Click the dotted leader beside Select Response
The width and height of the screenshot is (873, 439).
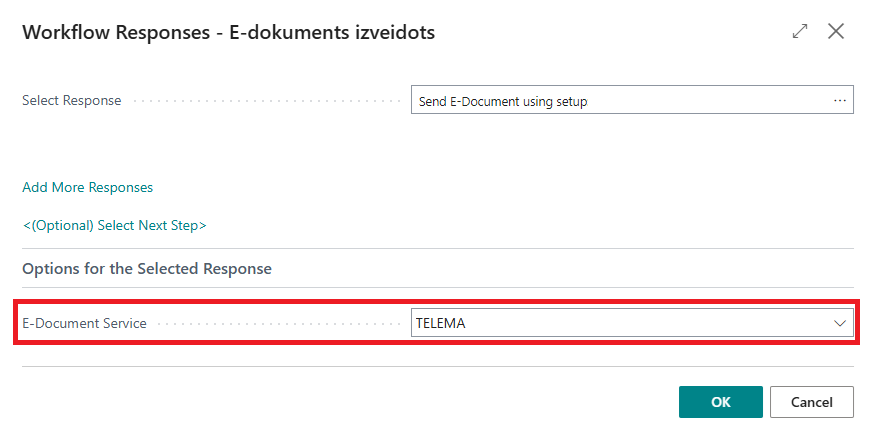point(265,100)
